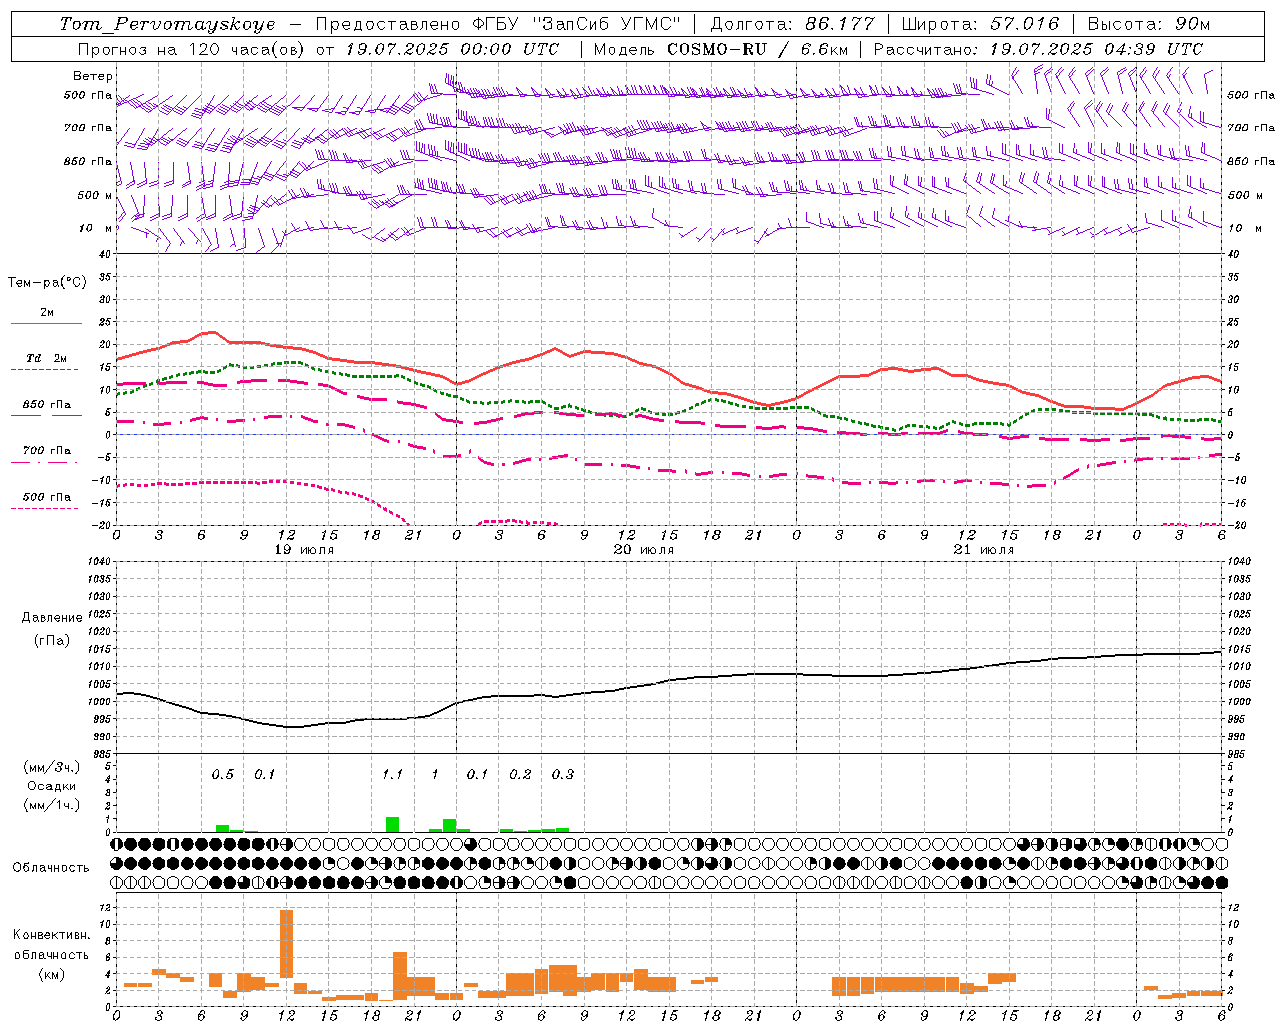Screen dimensions: 1280x1024
Task: Select the Широта: 57.016 header value
Action: [x=981, y=24]
